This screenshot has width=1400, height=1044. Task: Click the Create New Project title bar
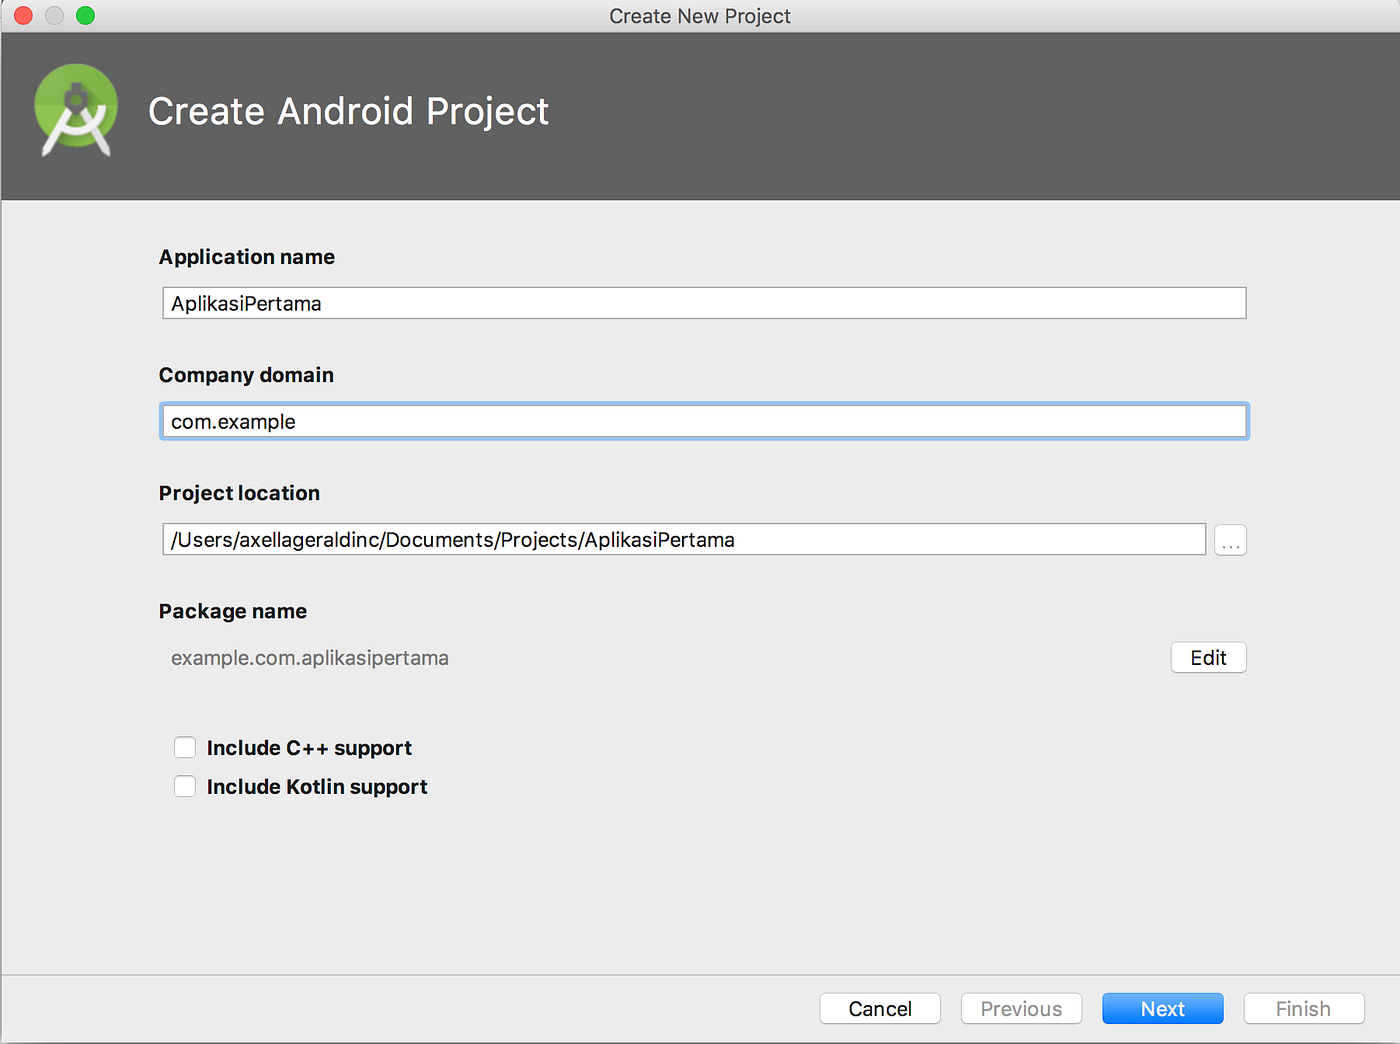[699, 15]
